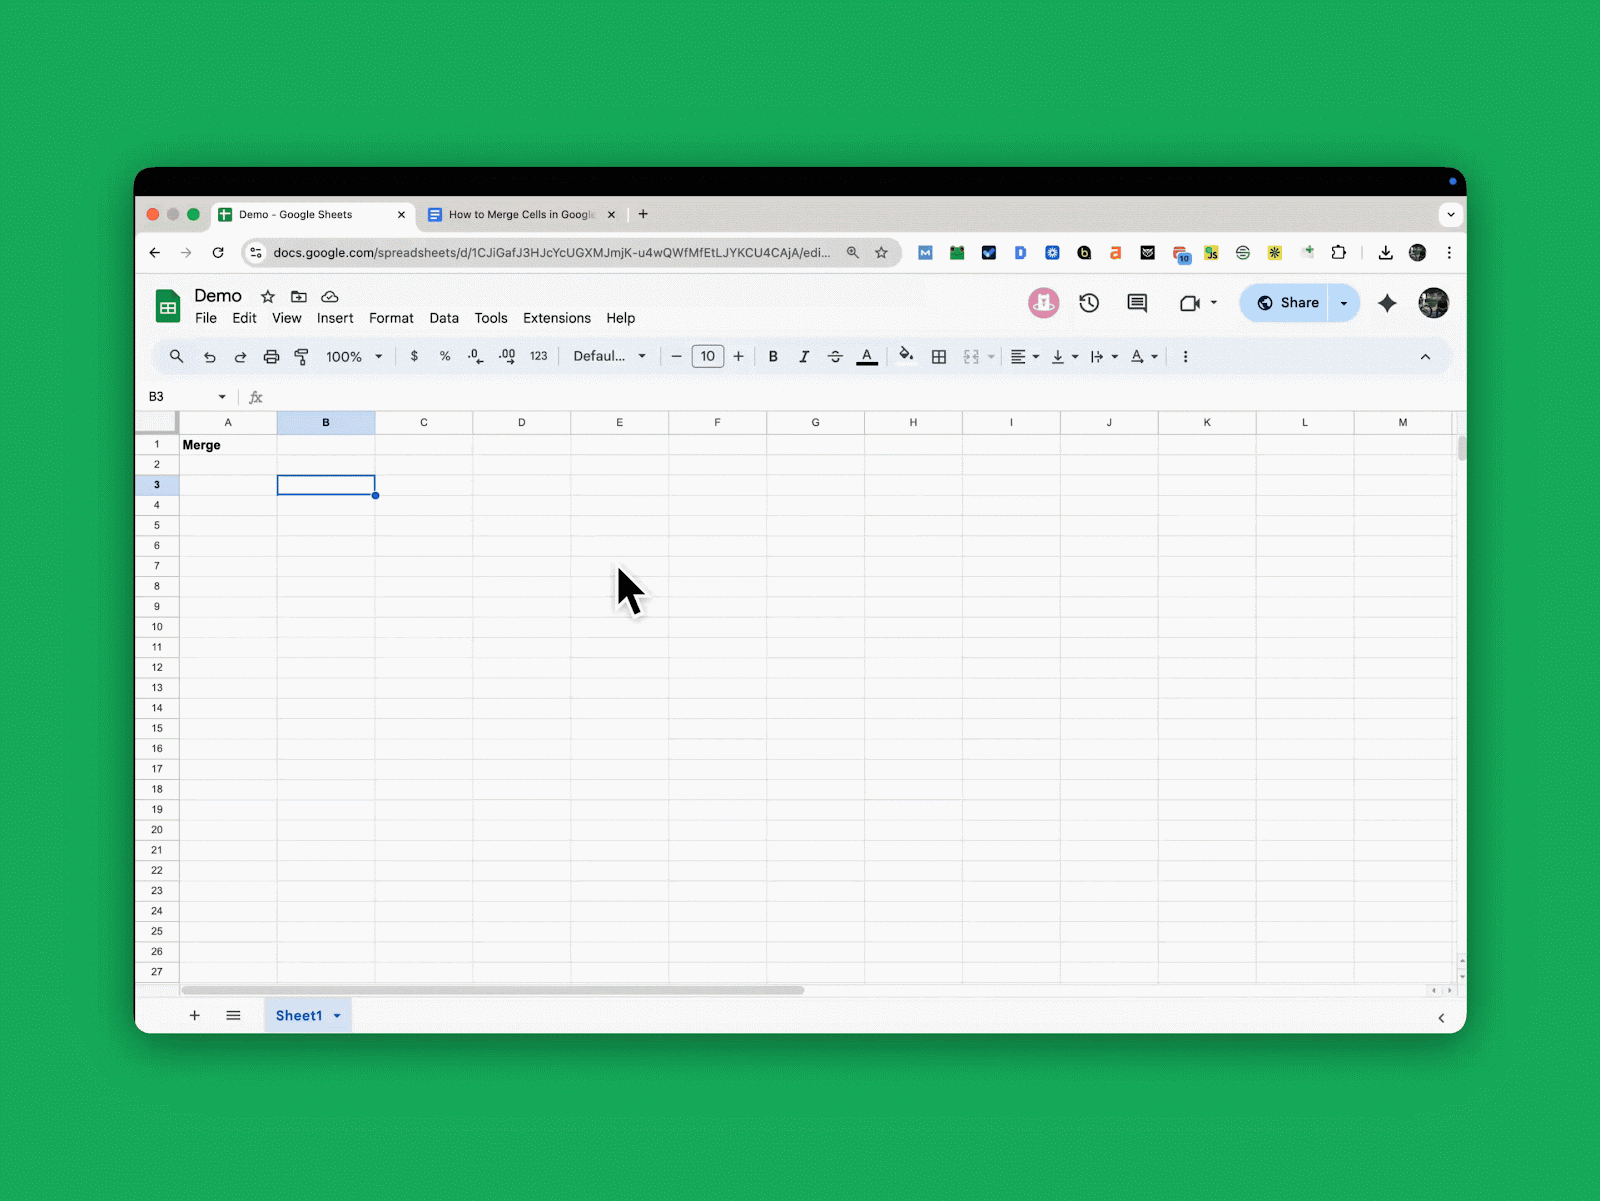Format selection as currency
The image size is (1600, 1201).
(x=414, y=356)
